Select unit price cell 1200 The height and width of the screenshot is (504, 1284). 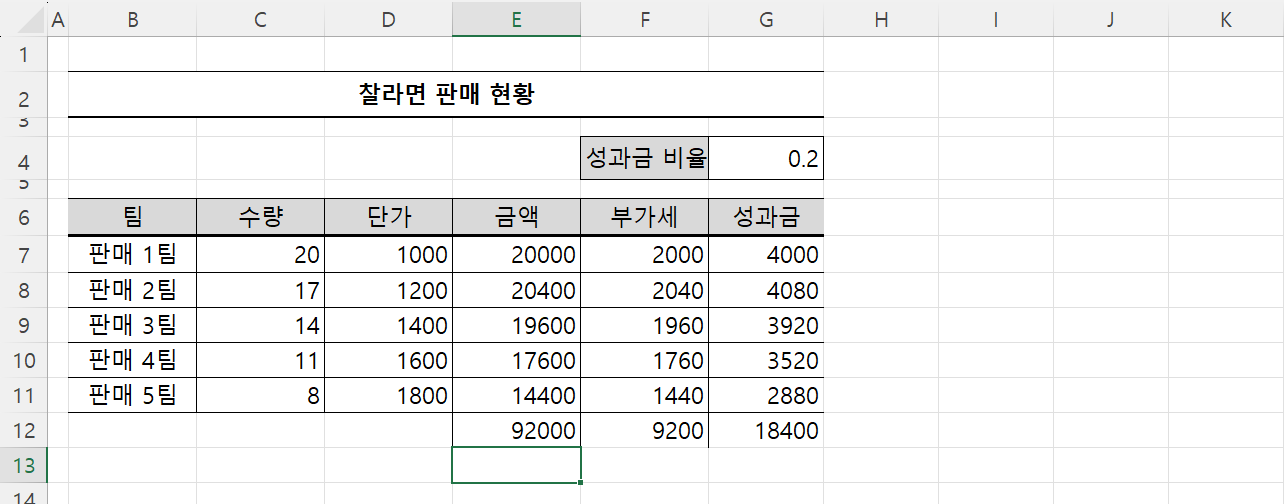(388, 290)
